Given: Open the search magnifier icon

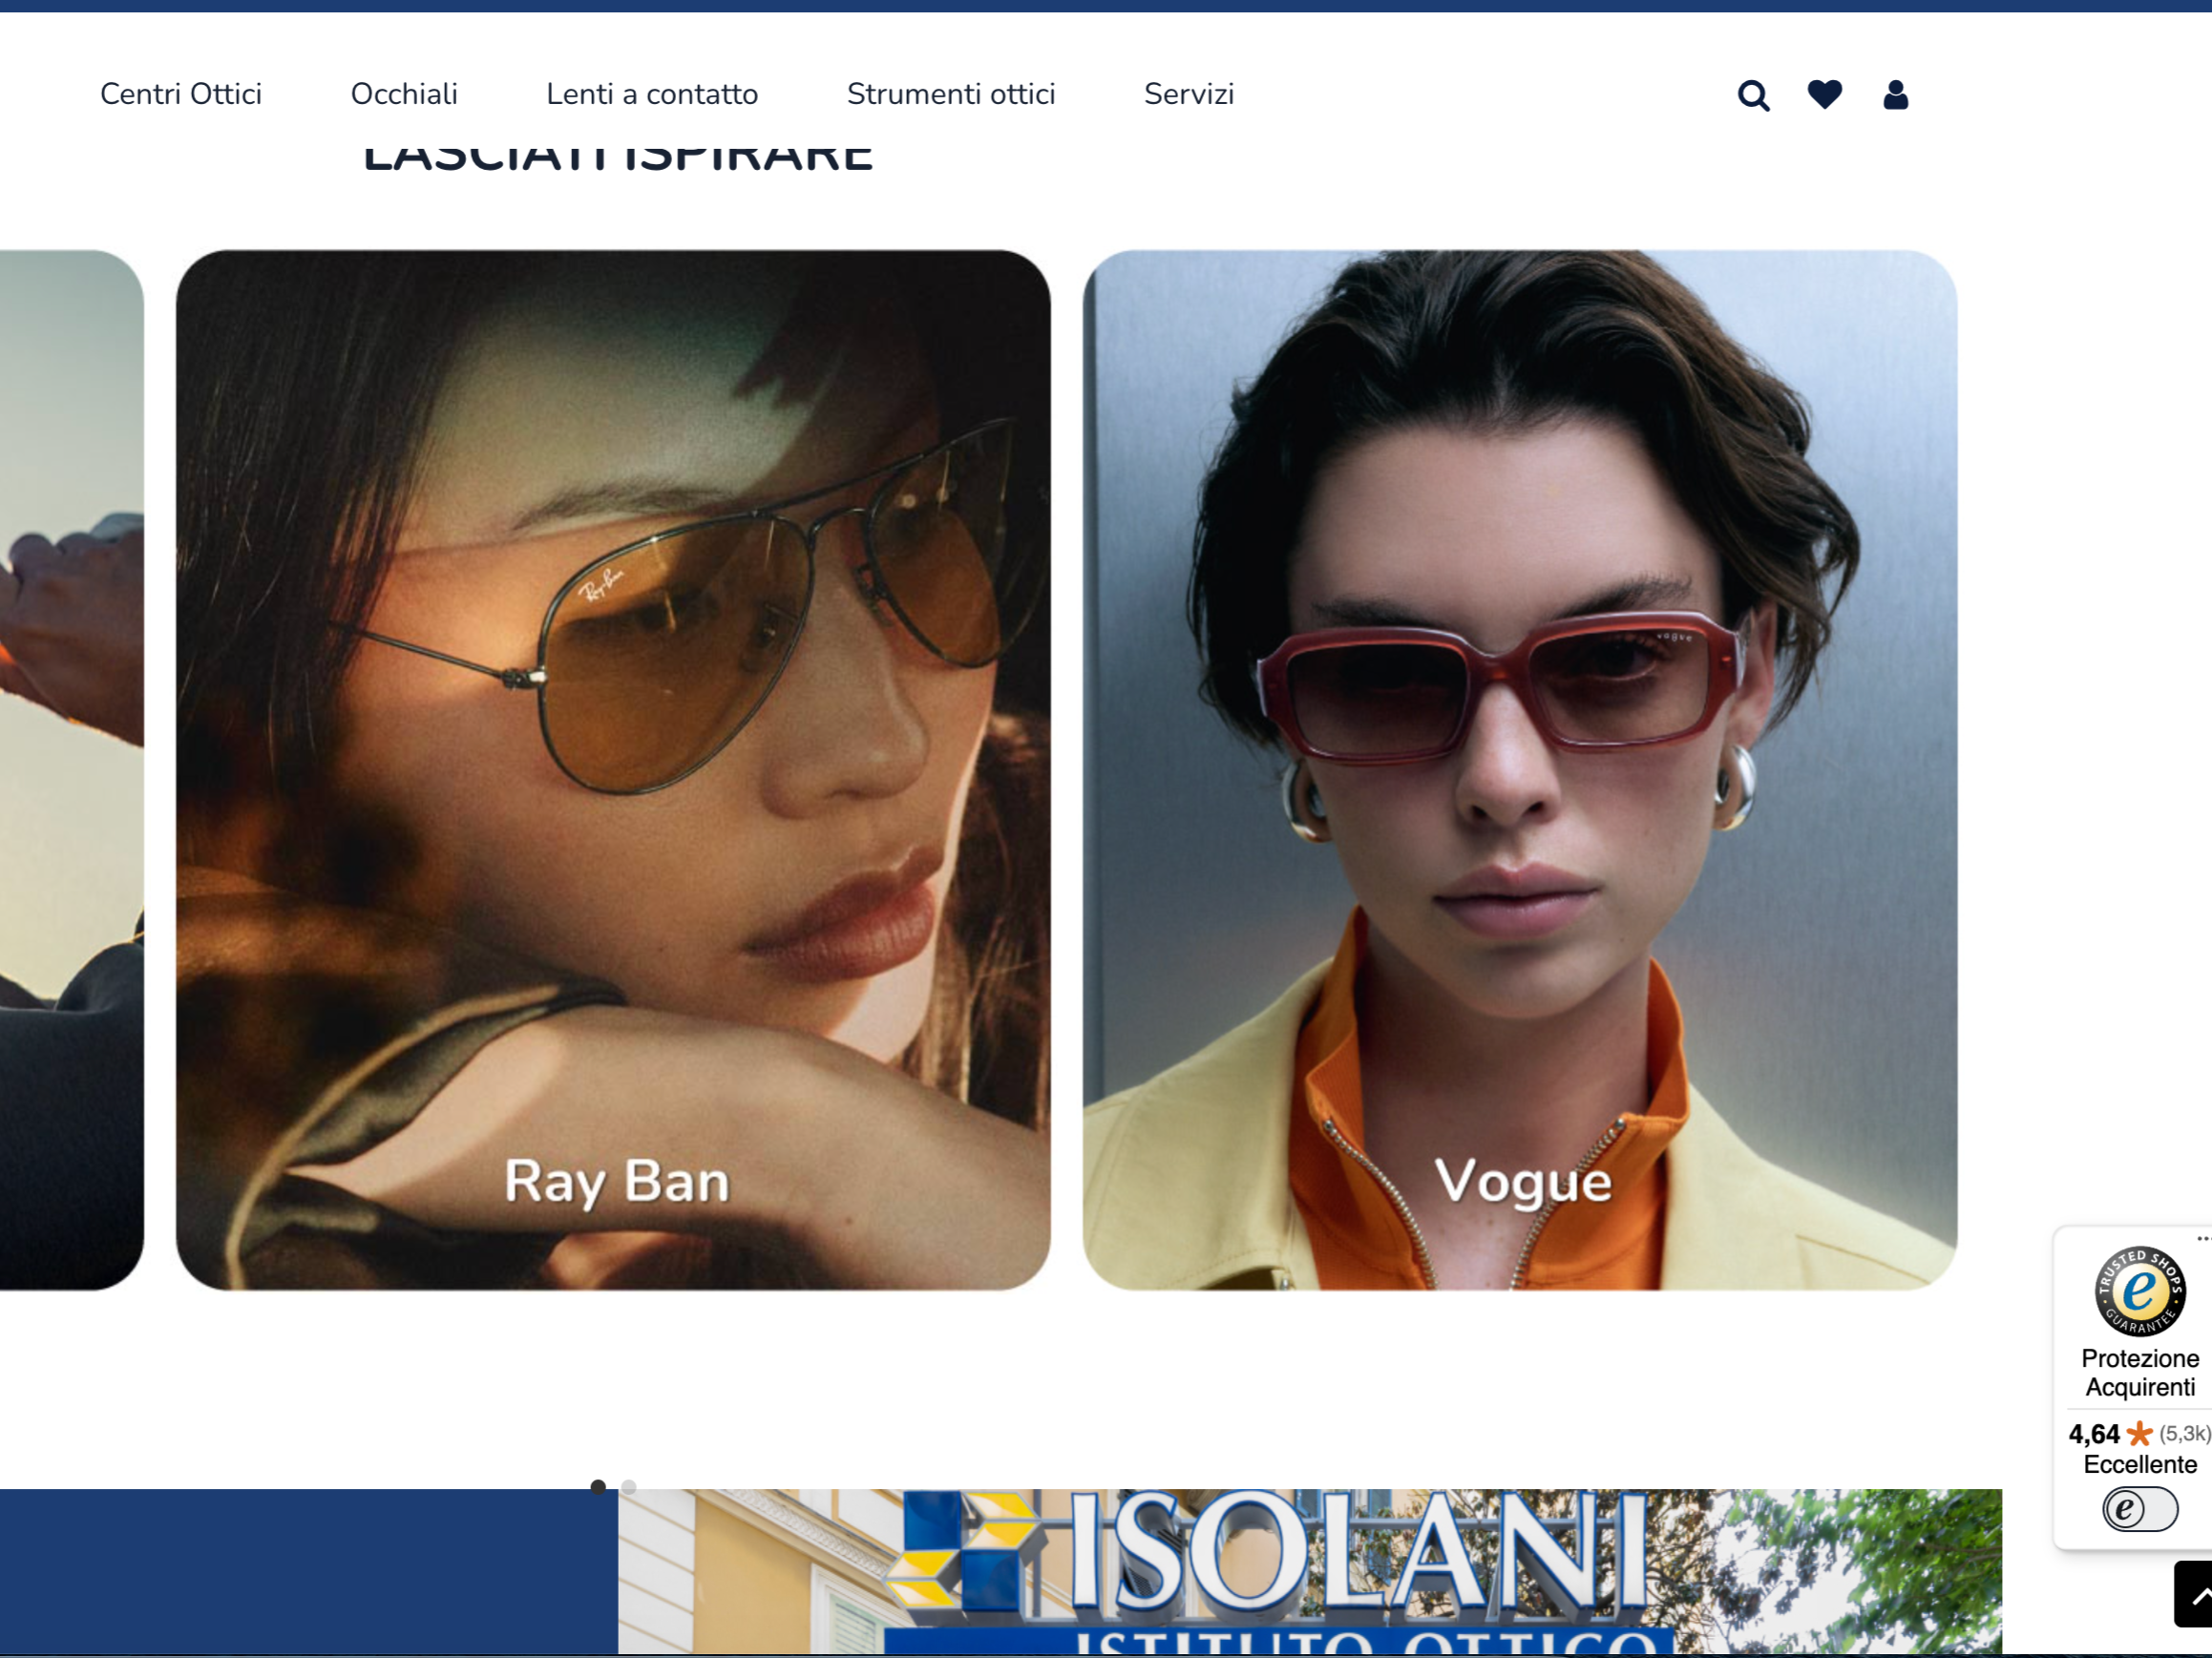Looking at the screenshot, I should [1753, 95].
